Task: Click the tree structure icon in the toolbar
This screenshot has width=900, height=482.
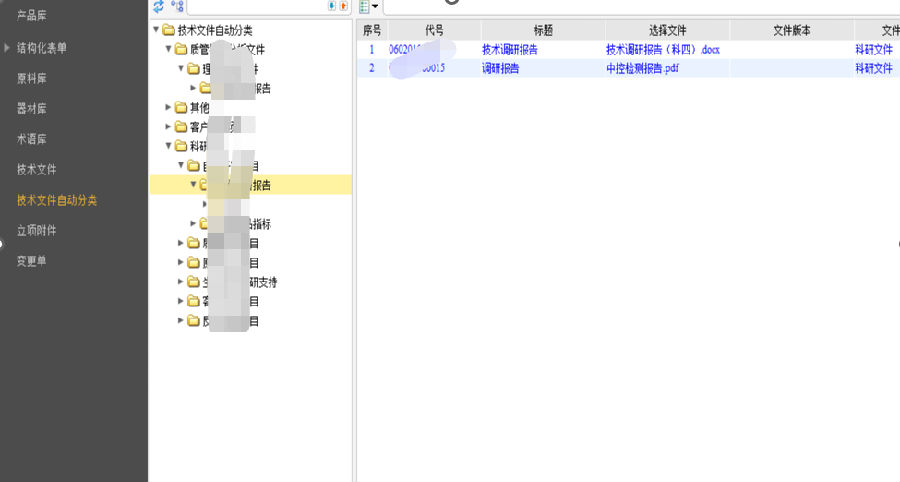Action: 177,6
